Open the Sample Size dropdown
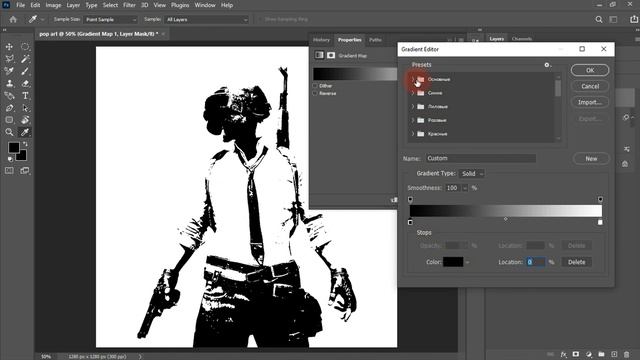Image resolution: width=640 pixels, height=360 pixels. (x=111, y=19)
